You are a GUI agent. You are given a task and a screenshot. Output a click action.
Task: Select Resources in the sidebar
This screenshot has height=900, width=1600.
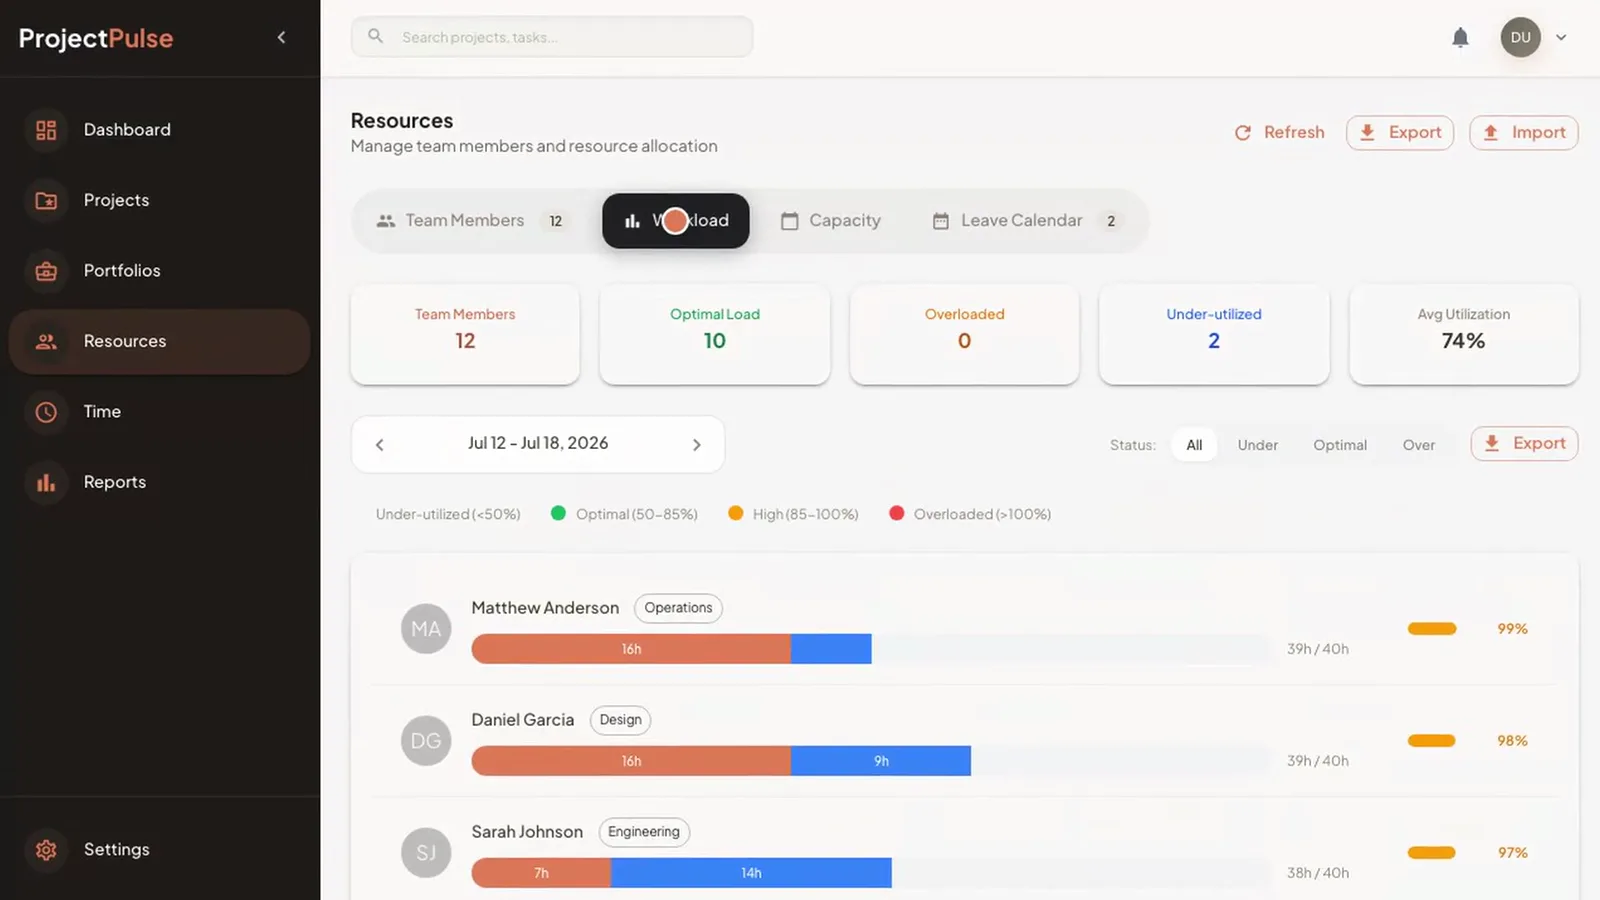click(x=160, y=341)
